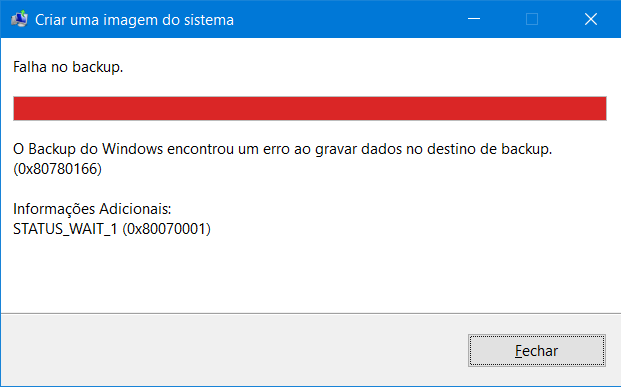Minimize the Criar uma imagem do sistema window
Screen dimensions: 621x390
[x=474, y=19]
